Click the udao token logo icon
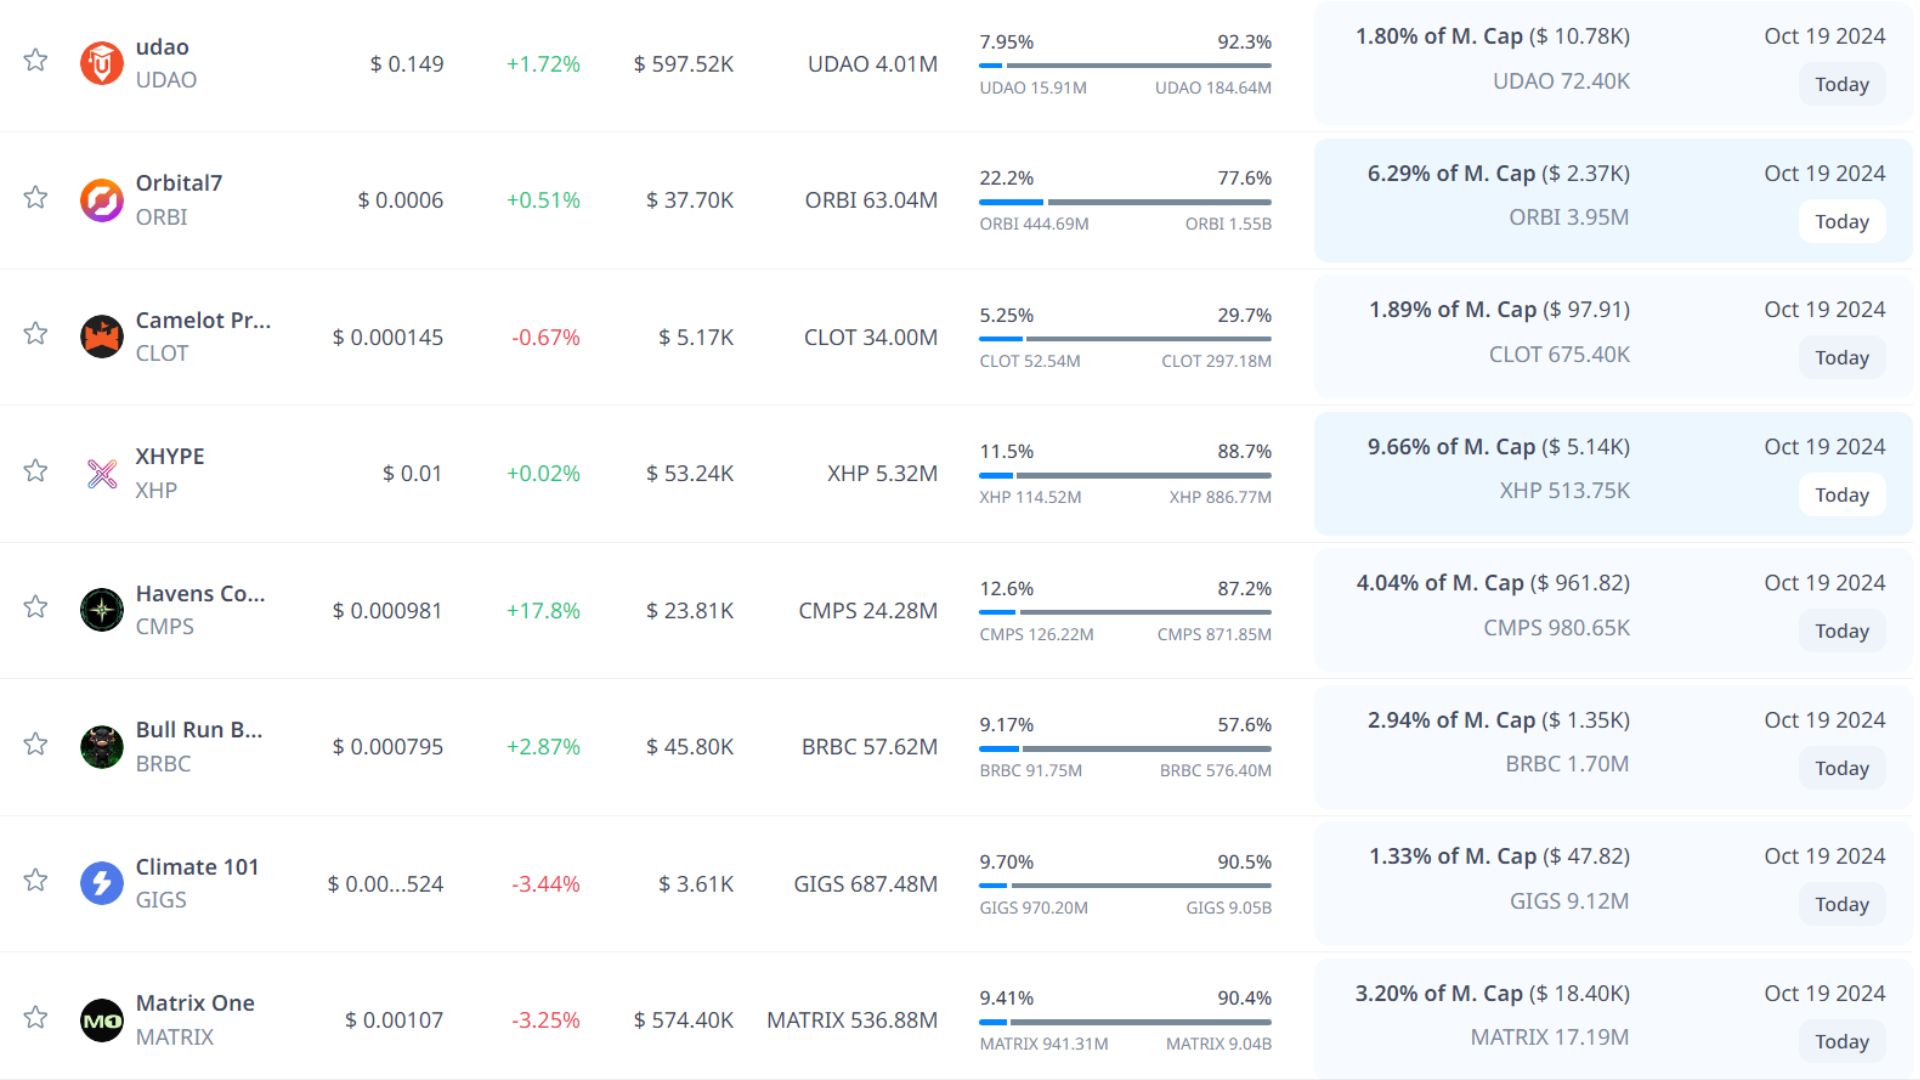 (x=101, y=63)
